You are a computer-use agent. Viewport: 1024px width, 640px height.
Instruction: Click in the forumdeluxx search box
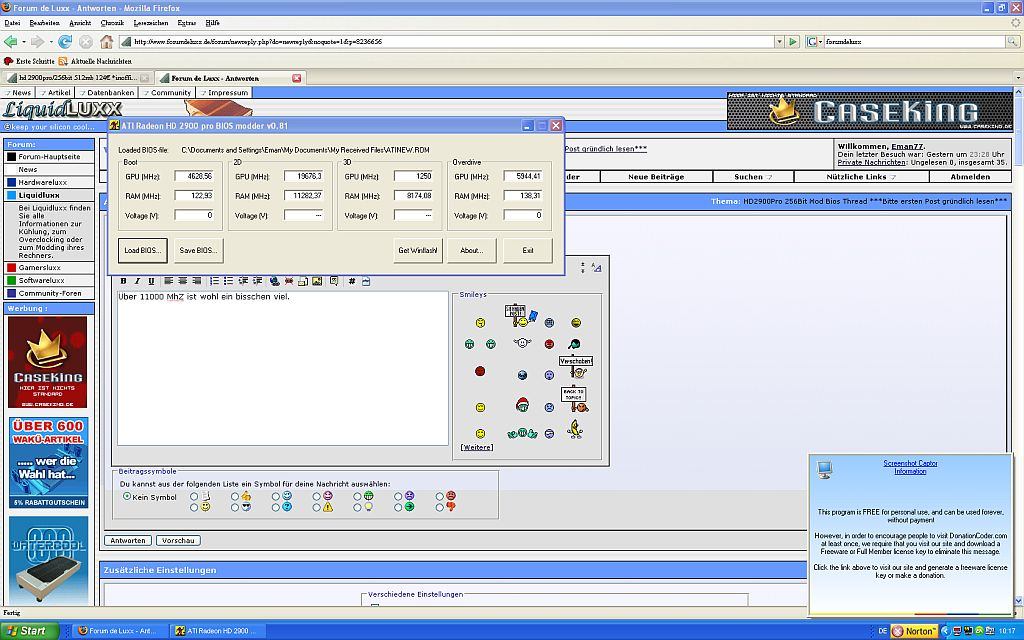(914, 41)
